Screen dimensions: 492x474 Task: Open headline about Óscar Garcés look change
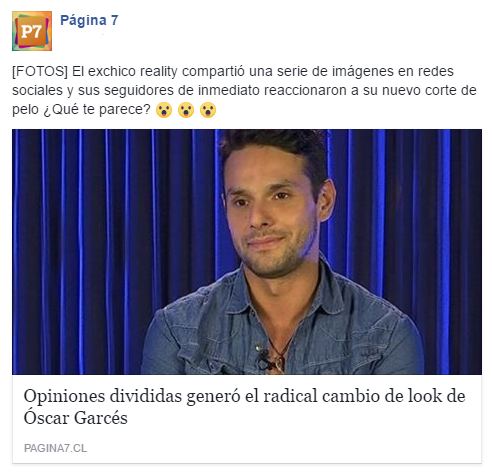pyautogui.click(x=244, y=407)
